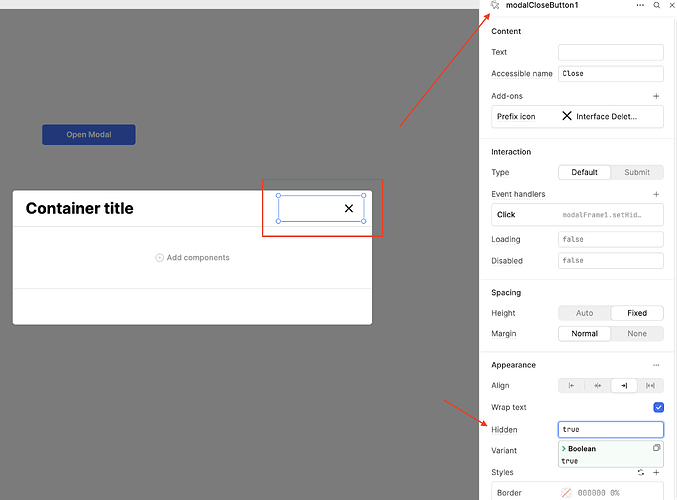Add an event handler using plus icon
The height and width of the screenshot is (500, 677).
click(x=656, y=194)
